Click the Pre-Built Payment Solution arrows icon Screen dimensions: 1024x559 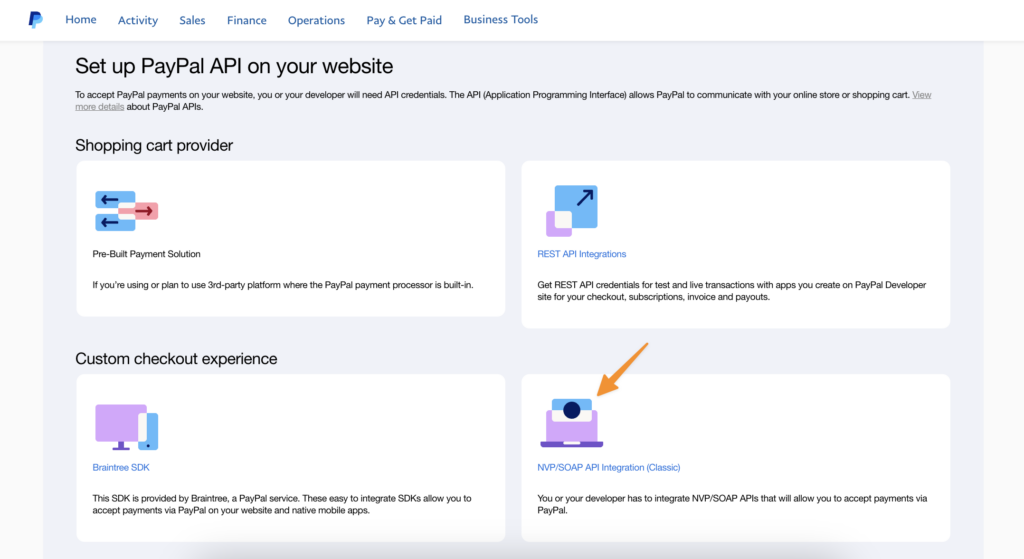coord(127,211)
